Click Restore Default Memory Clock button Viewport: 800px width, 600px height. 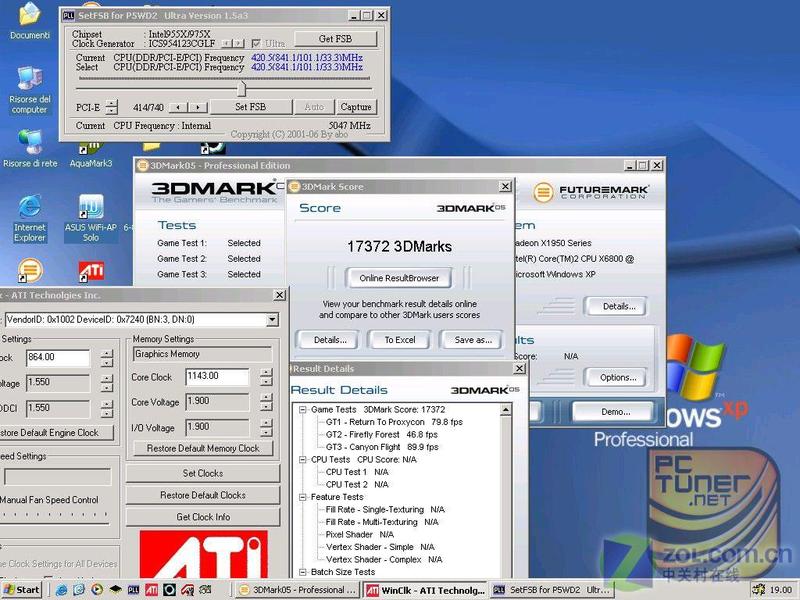pyautogui.click(x=203, y=448)
